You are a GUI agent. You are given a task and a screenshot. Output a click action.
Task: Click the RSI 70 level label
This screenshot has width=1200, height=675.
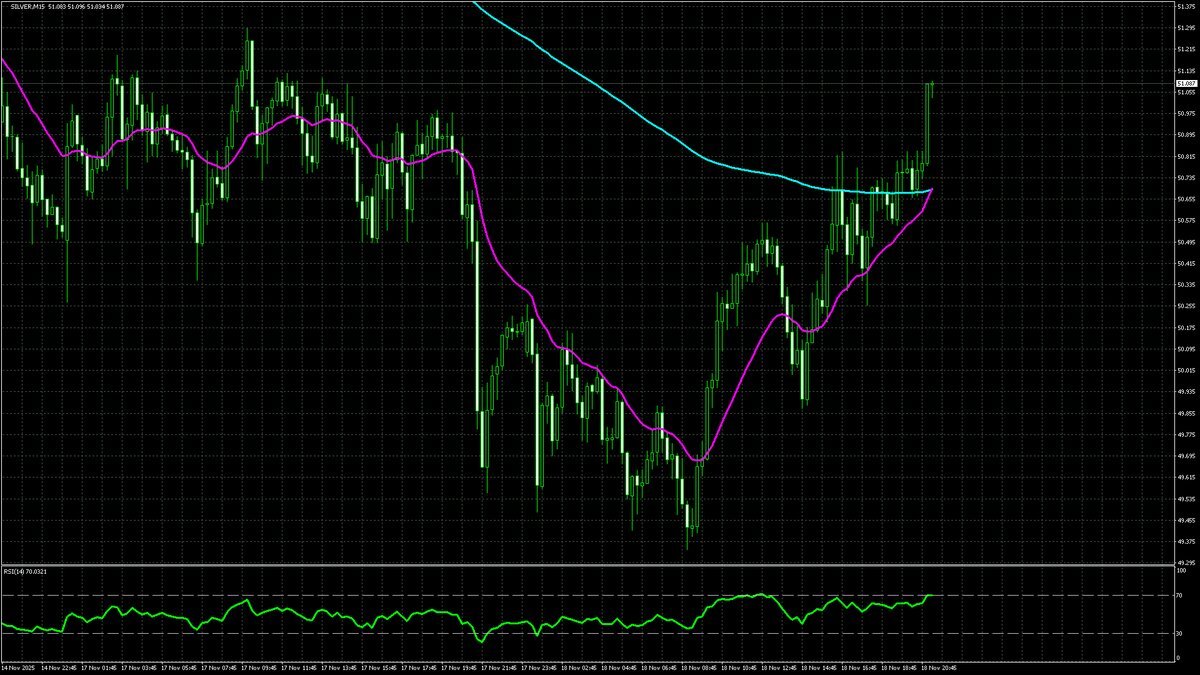1181,596
